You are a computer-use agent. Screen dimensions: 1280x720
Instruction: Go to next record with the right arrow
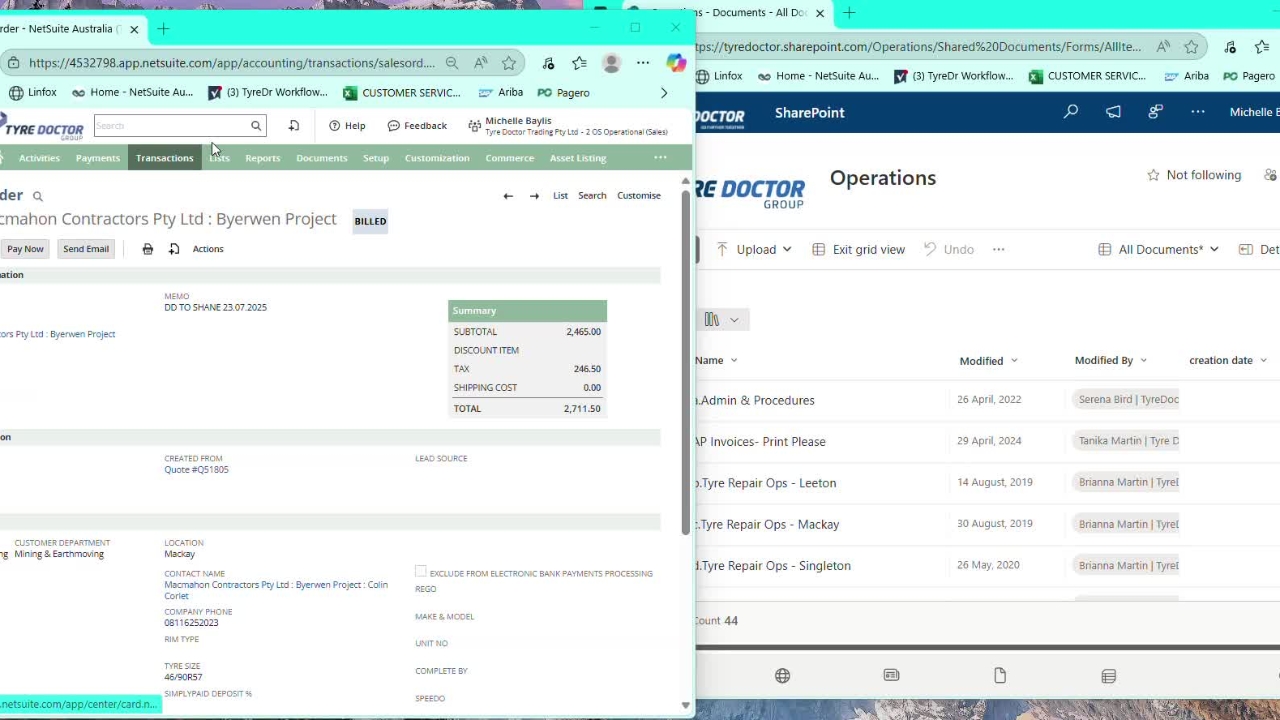534,196
